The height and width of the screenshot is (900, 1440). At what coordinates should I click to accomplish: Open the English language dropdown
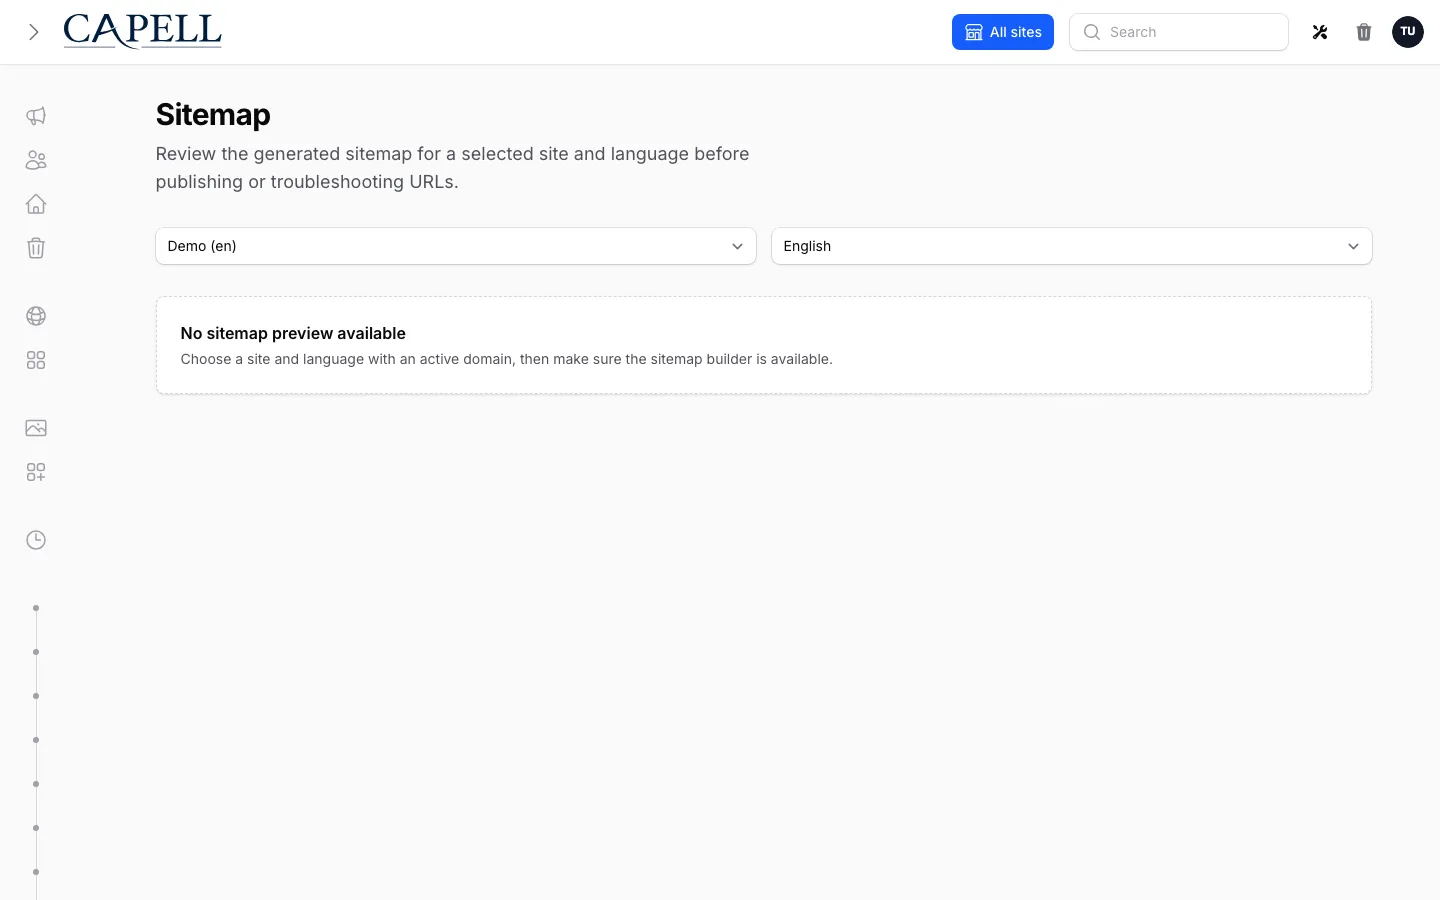(1071, 246)
